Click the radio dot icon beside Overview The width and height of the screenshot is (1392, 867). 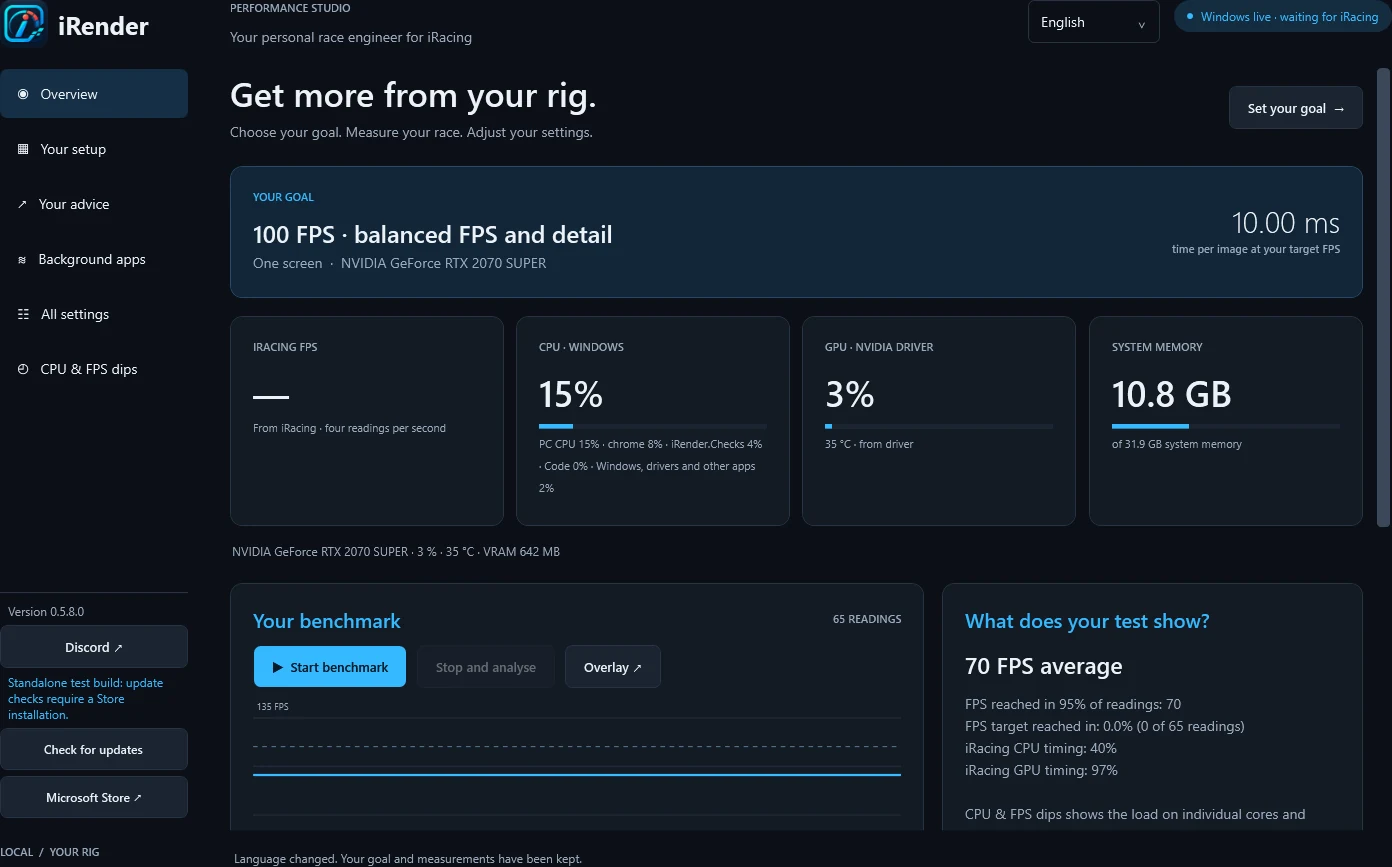click(x=23, y=94)
